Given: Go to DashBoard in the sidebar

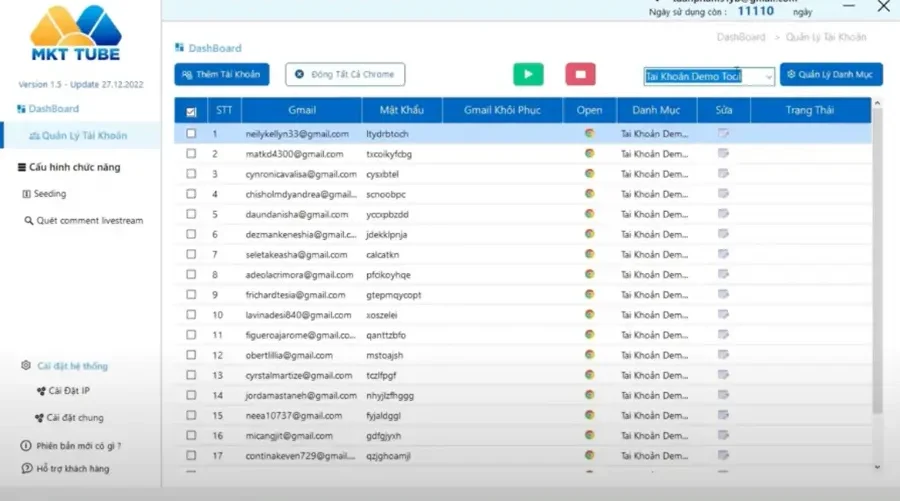Looking at the screenshot, I should pos(48,108).
